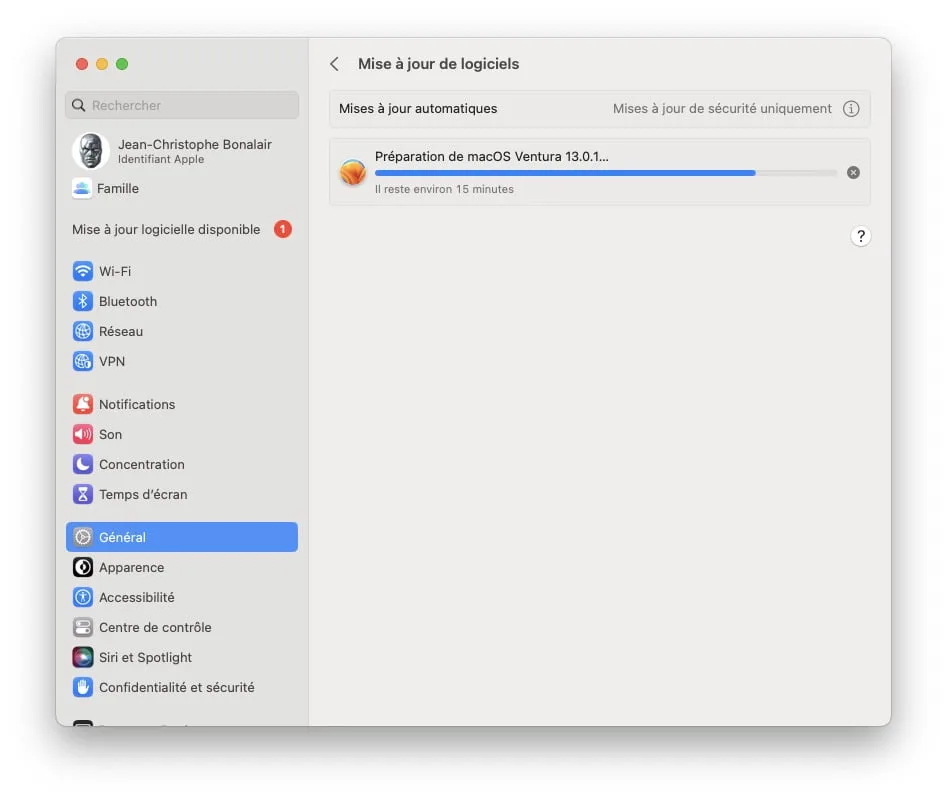Click the Rechercher search field
Viewport: 947px width, 800px height.
pos(181,105)
